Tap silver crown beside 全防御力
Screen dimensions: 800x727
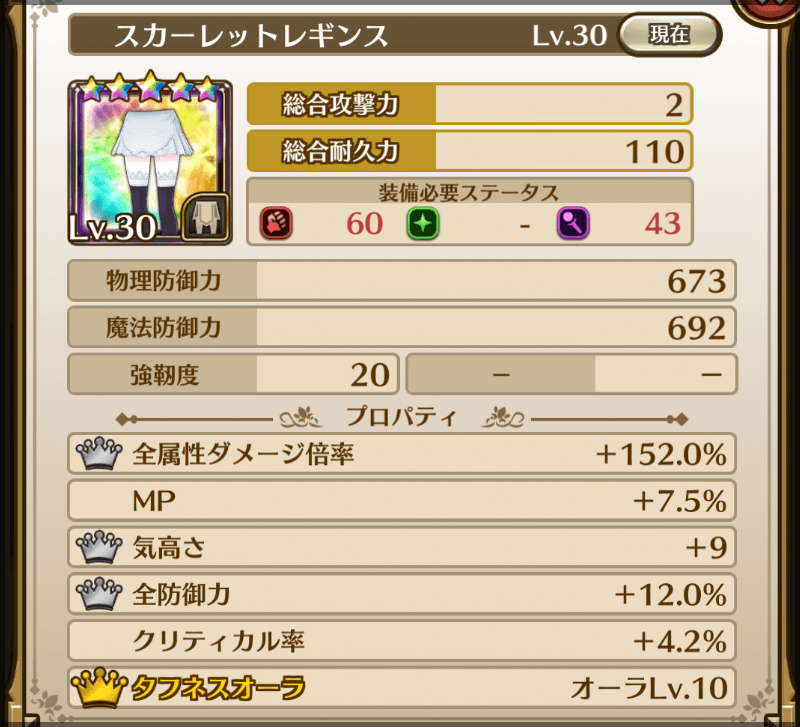(99, 594)
